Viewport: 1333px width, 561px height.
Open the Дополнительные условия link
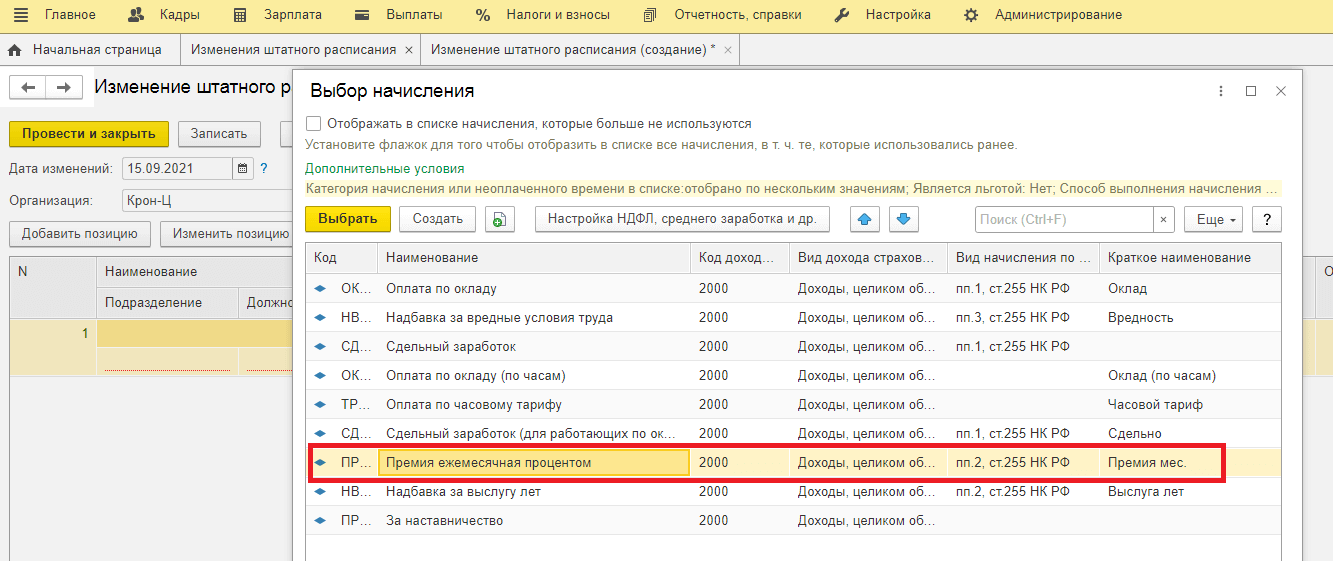pyautogui.click(x=384, y=169)
